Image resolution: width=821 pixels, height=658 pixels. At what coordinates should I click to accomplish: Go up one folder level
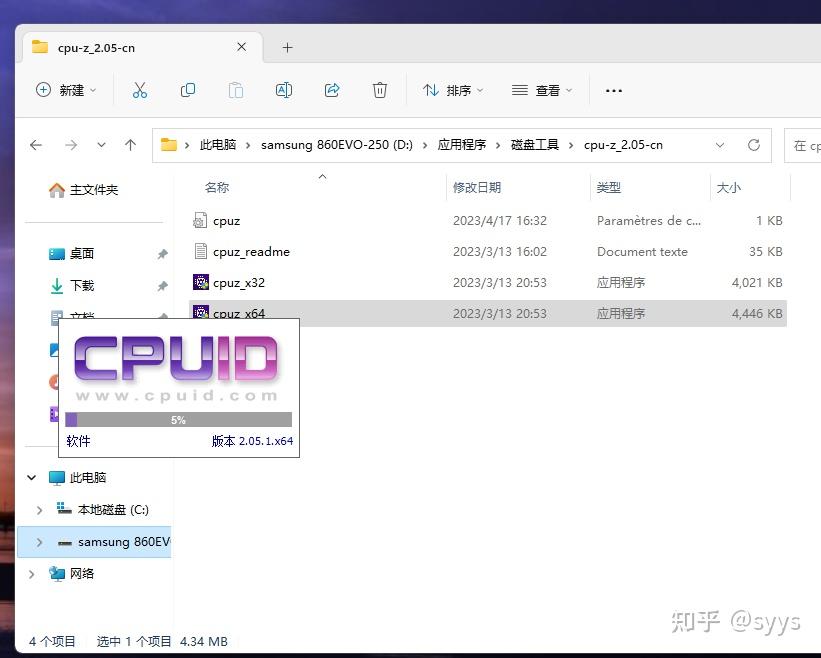tap(130, 145)
